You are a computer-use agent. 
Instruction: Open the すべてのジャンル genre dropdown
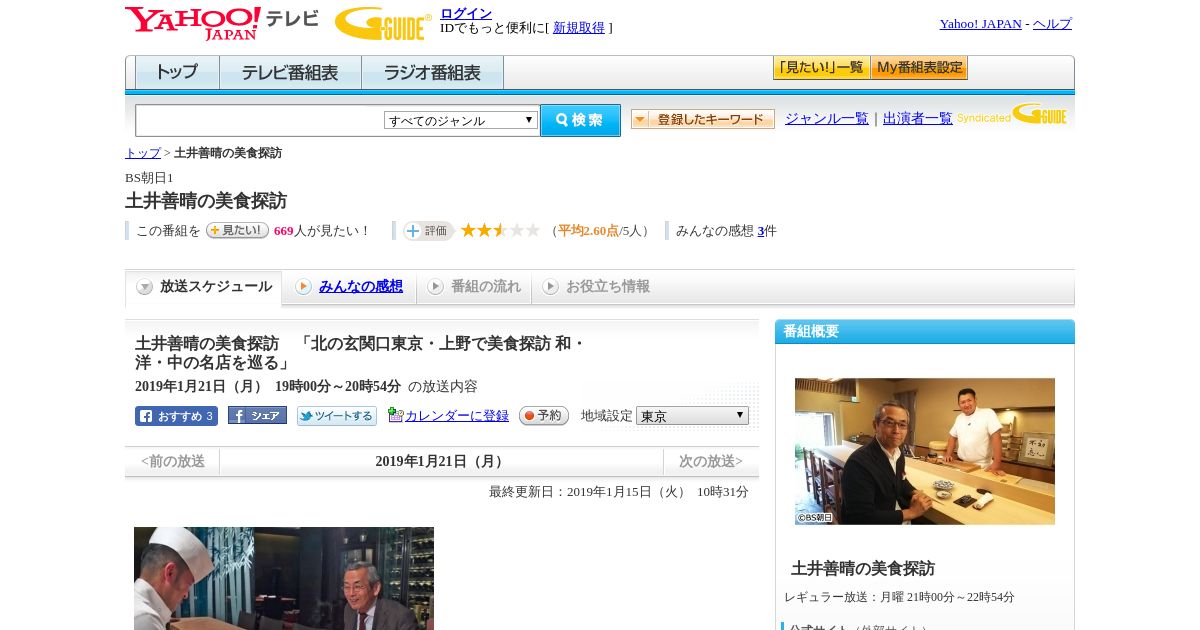point(461,120)
